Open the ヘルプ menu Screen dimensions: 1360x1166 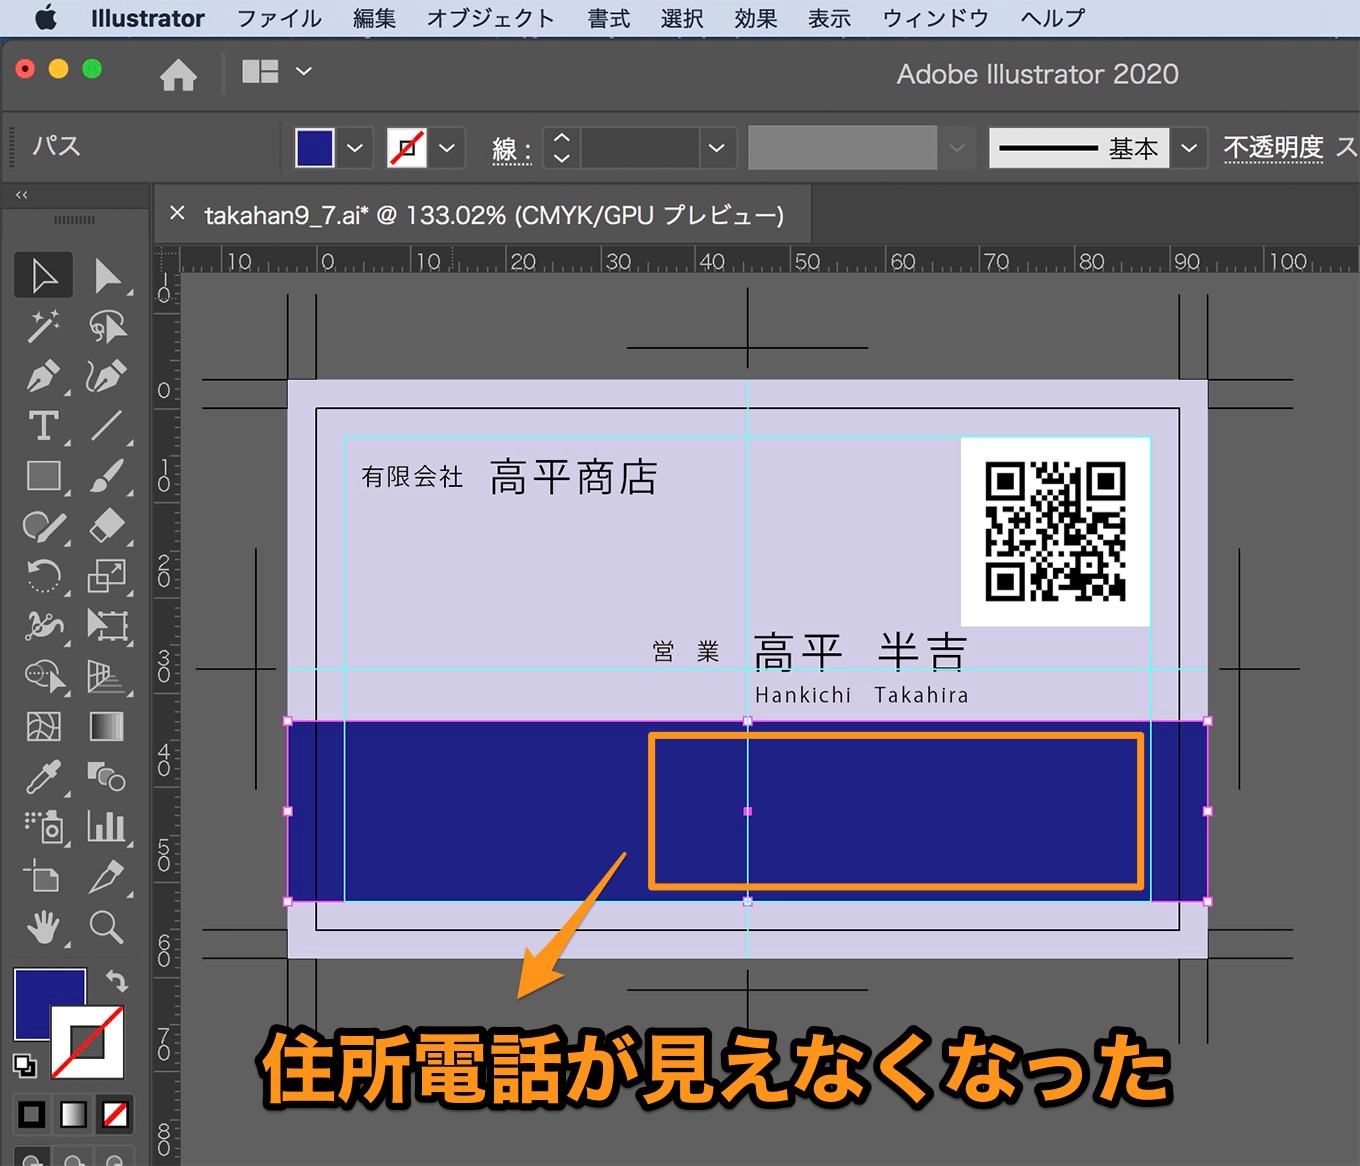click(x=1053, y=18)
